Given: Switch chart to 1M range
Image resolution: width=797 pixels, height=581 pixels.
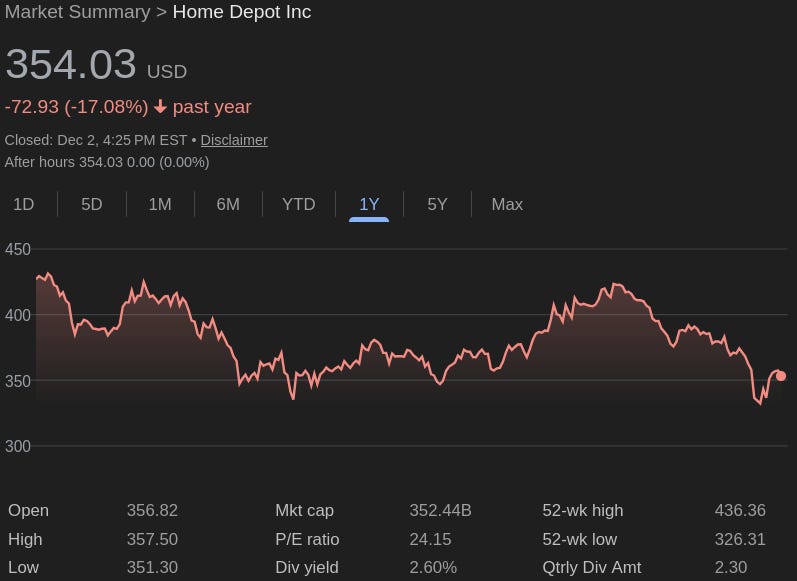Looking at the screenshot, I should pos(160,204).
